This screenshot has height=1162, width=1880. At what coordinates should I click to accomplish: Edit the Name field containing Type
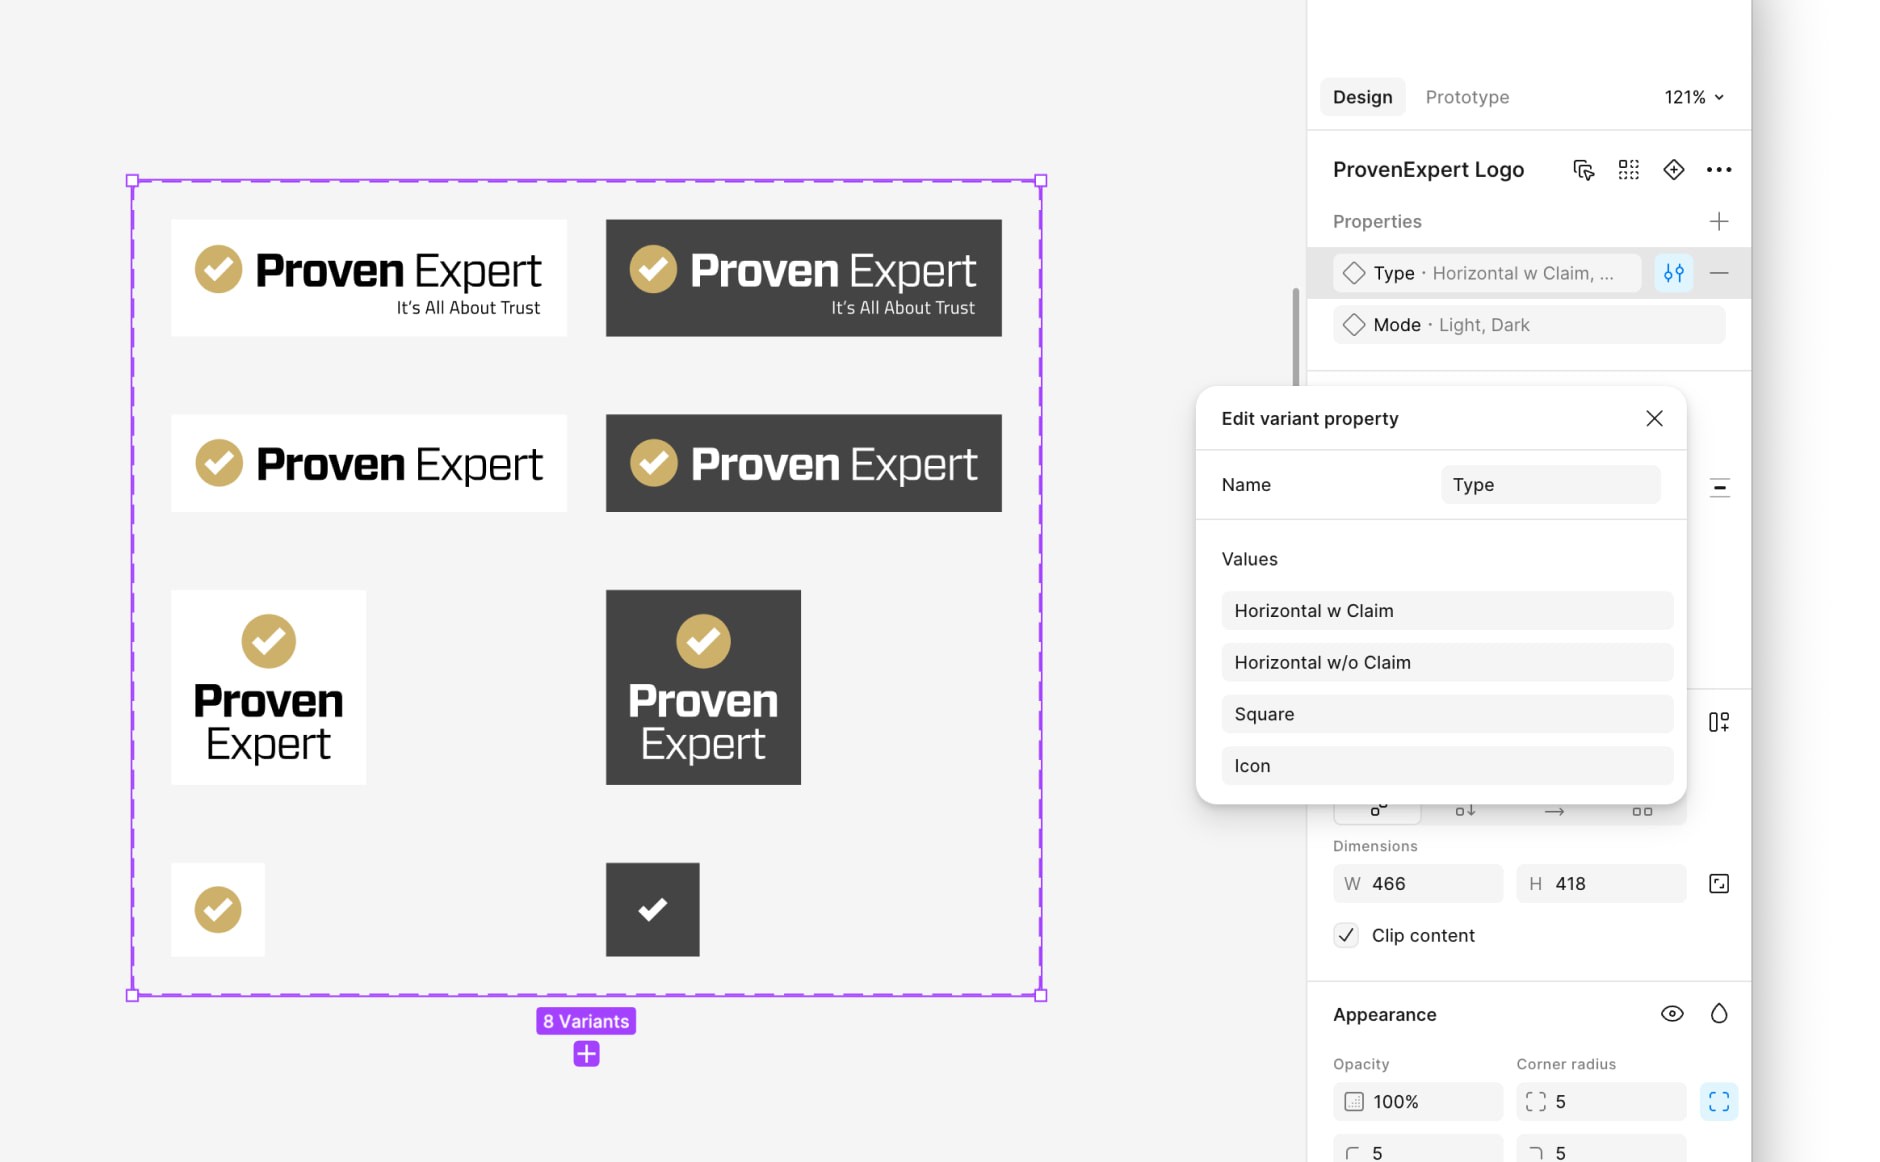pos(1550,485)
